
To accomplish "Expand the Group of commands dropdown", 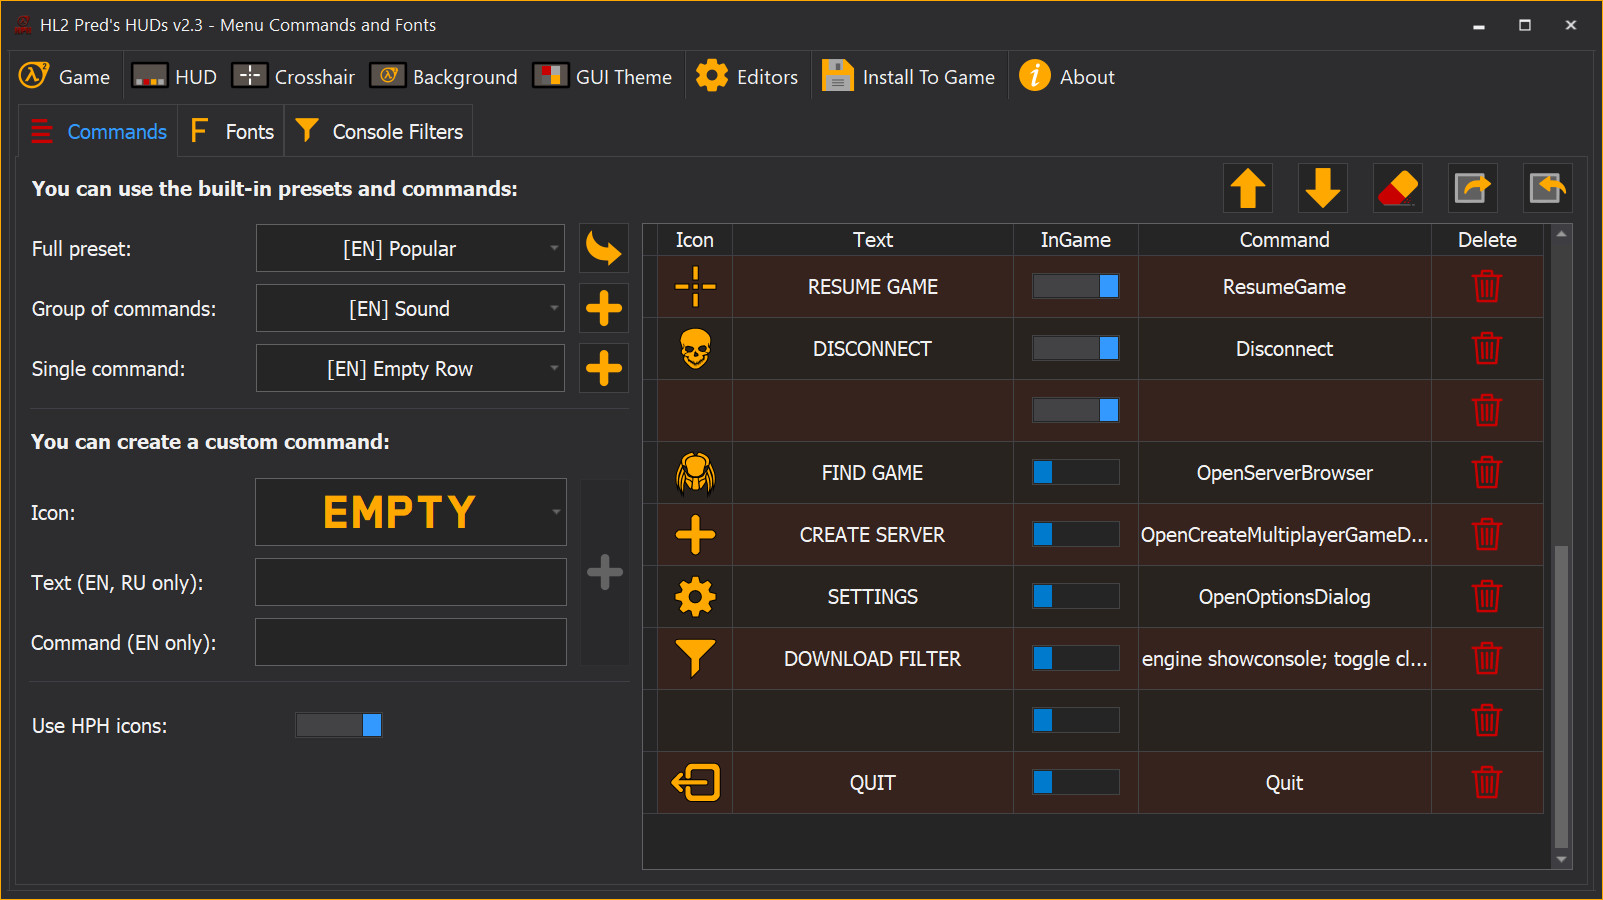I will coord(410,308).
